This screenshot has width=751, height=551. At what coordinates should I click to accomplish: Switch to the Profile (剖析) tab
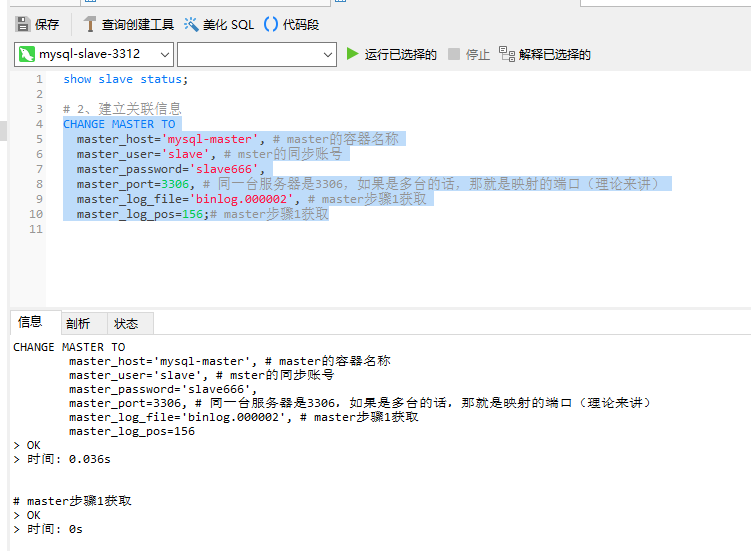[79, 323]
